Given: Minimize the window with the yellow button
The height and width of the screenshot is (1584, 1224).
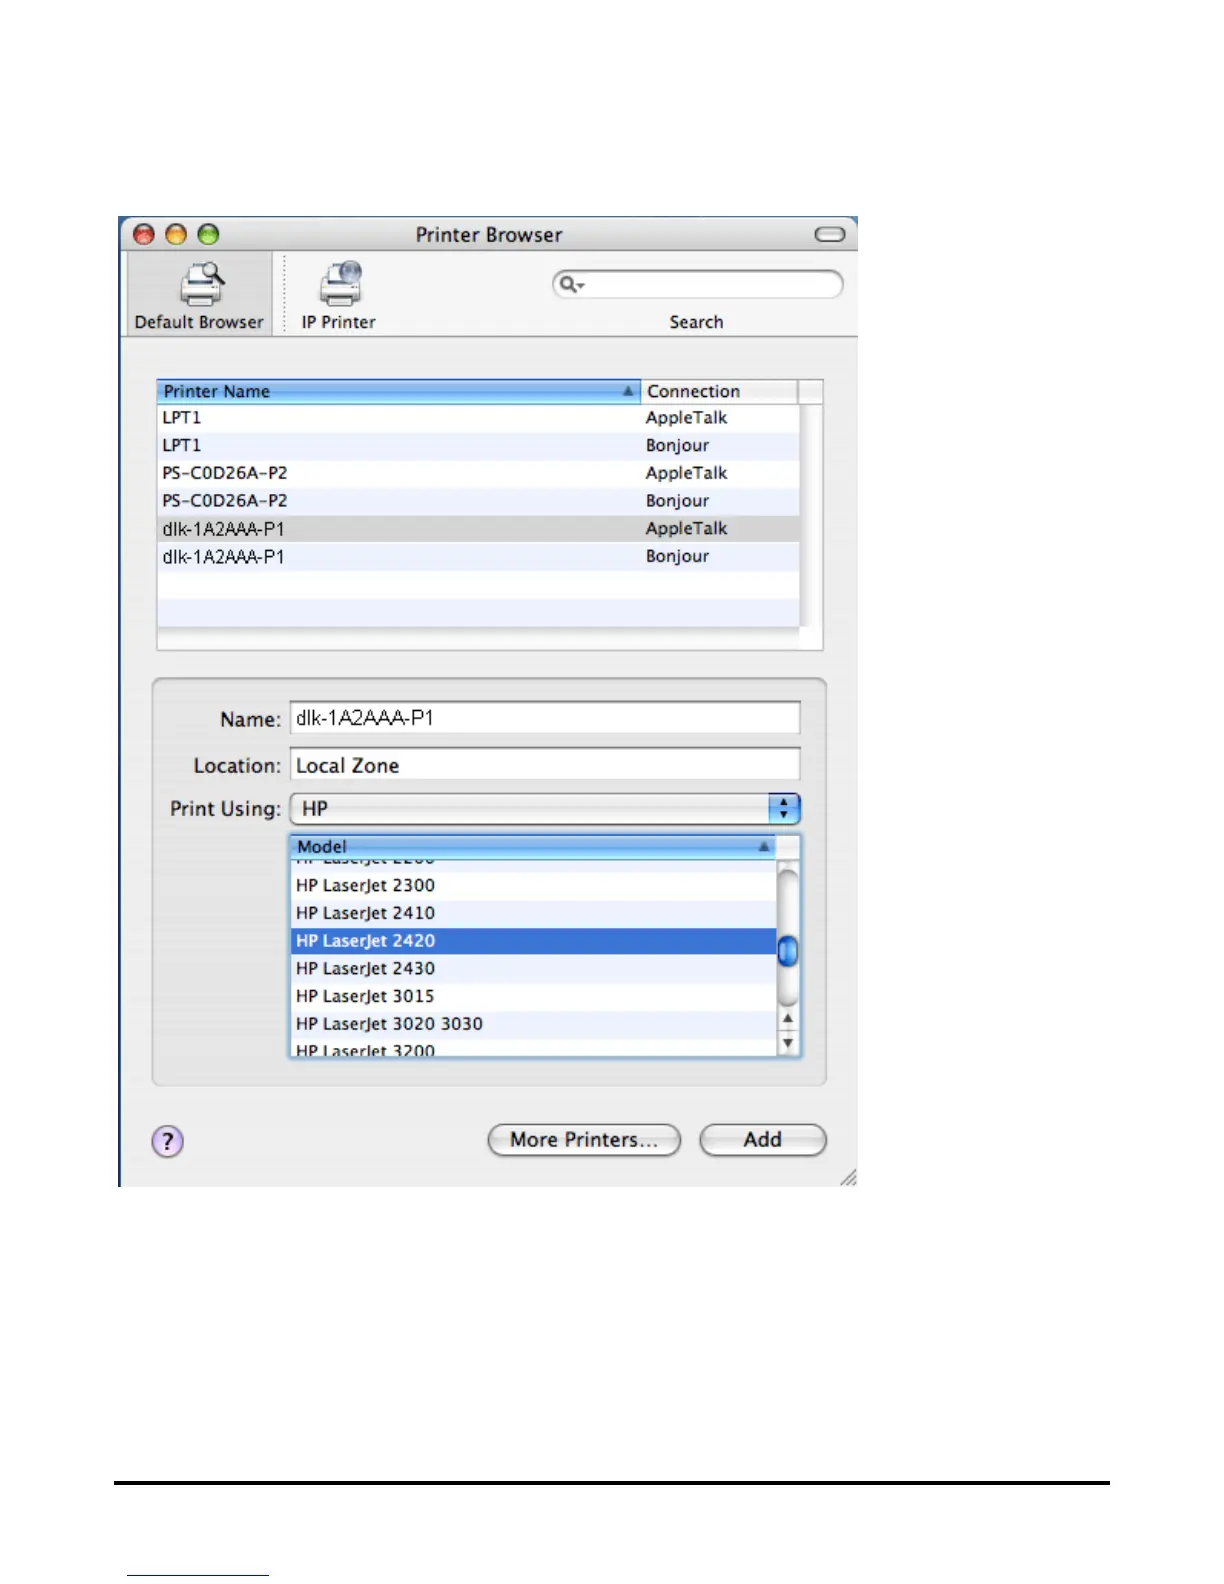Looking at the screenshot, I should coord(176,235).
